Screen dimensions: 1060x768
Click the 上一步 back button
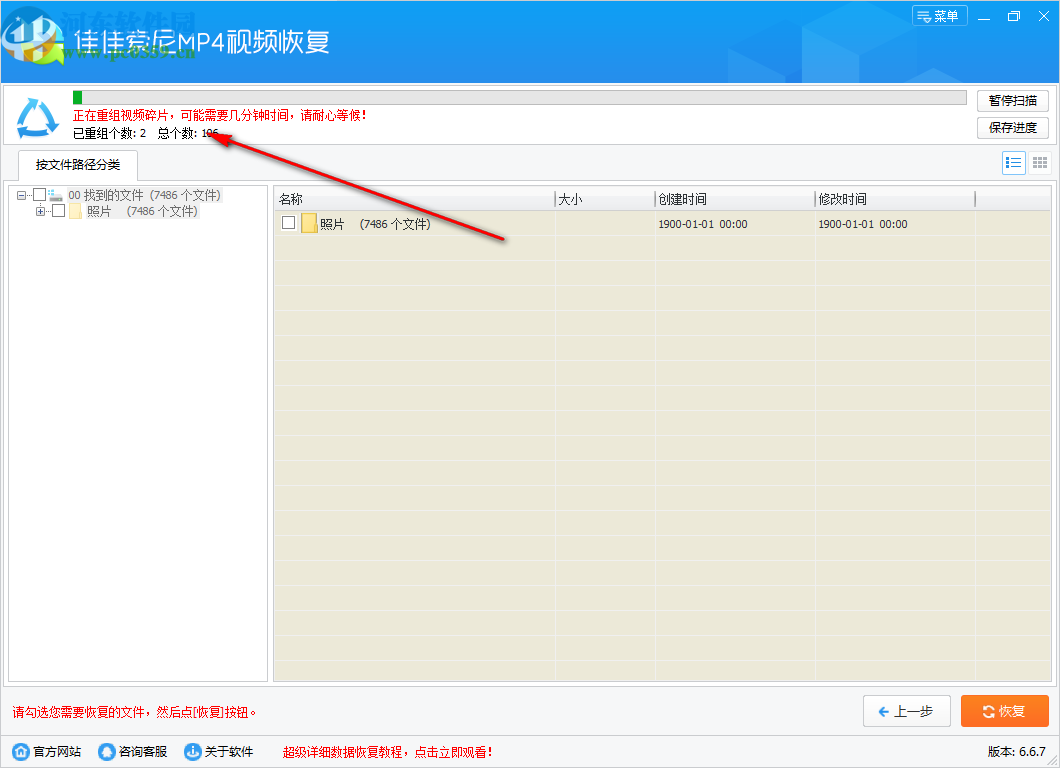(x=907, y=711)
